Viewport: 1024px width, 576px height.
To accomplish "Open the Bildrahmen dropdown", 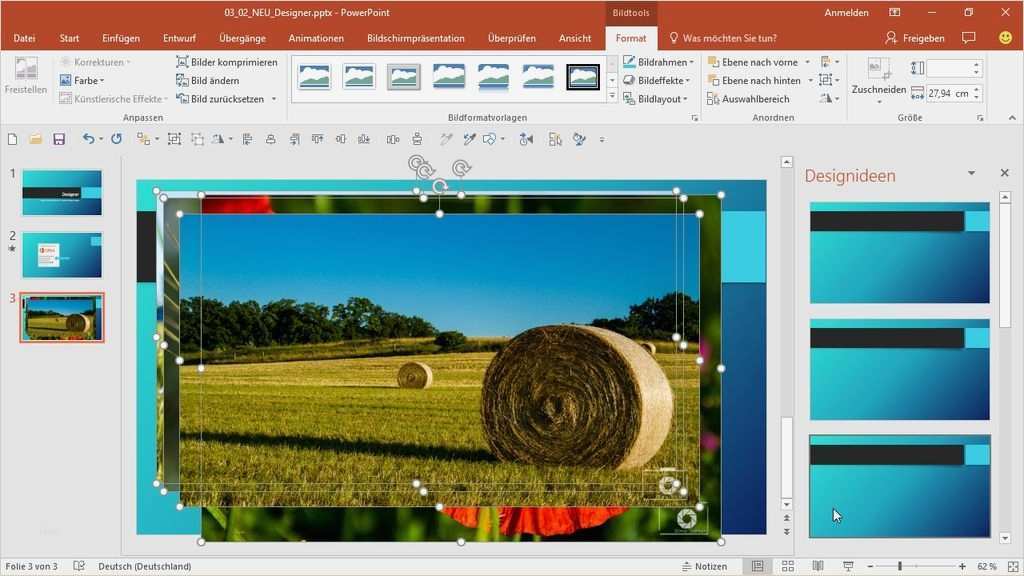I will coord(657,61).
